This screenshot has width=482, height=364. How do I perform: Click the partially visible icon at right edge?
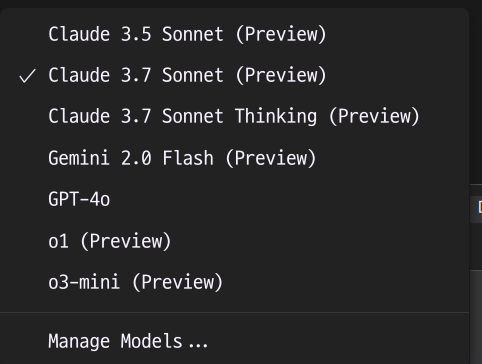480,207
